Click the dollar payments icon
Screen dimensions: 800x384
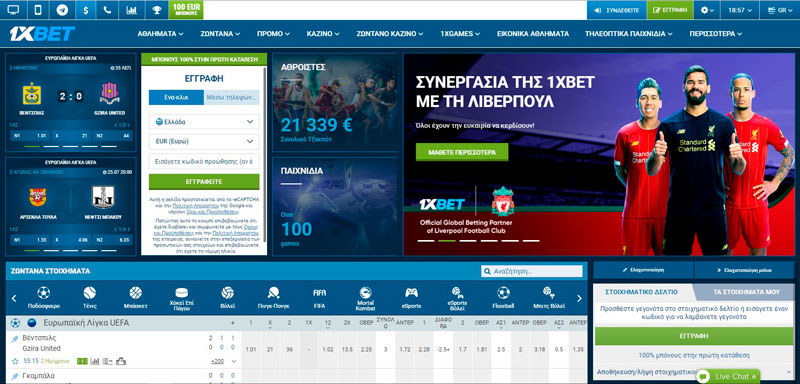coord(85,10)
